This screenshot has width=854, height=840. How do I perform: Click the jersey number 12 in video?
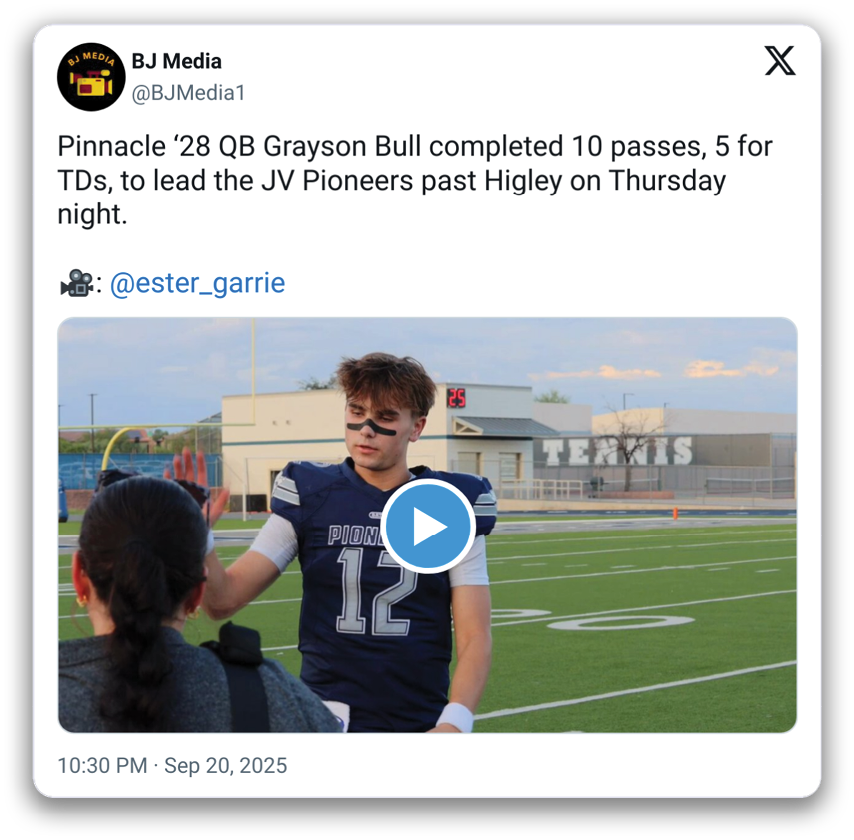point(375,591)
